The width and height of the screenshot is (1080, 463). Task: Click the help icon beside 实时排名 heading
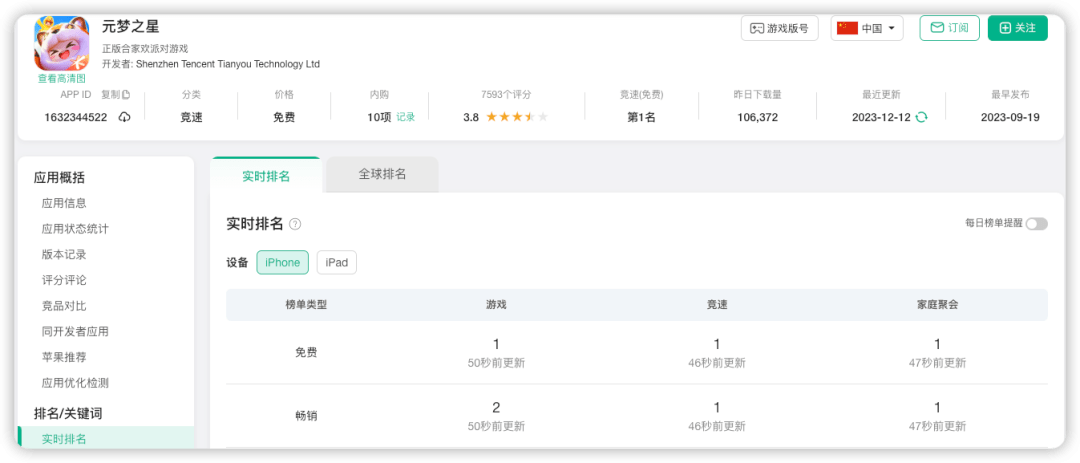coord(295,224)
